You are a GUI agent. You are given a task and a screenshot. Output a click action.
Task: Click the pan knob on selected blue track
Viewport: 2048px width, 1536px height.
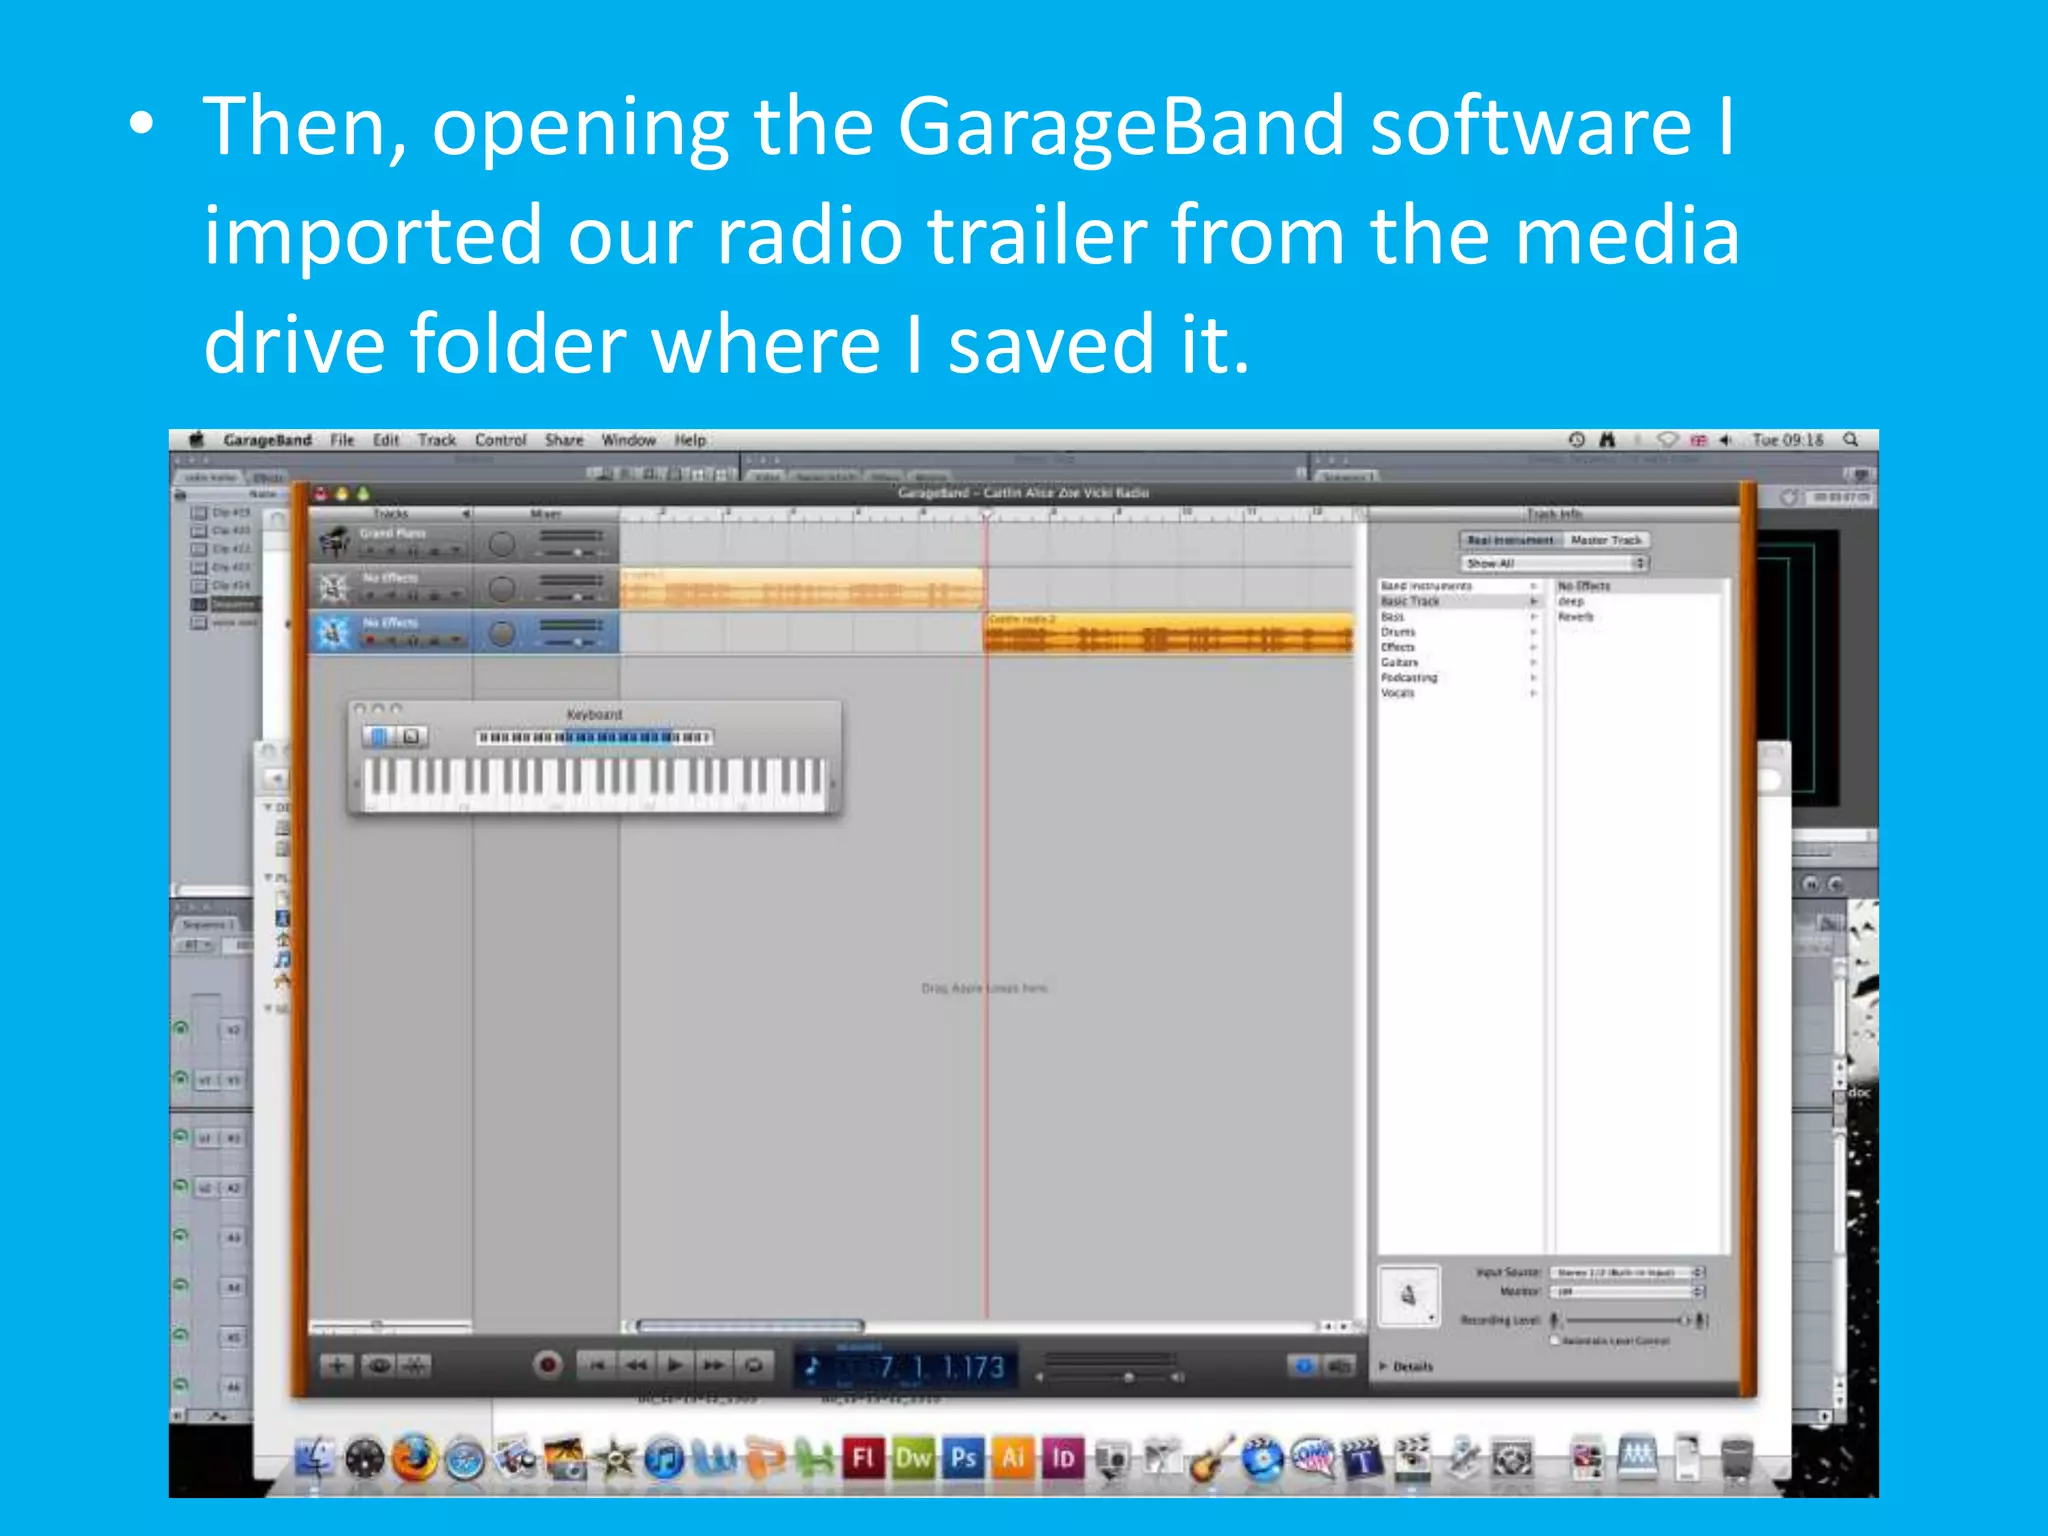coord(502,633)
